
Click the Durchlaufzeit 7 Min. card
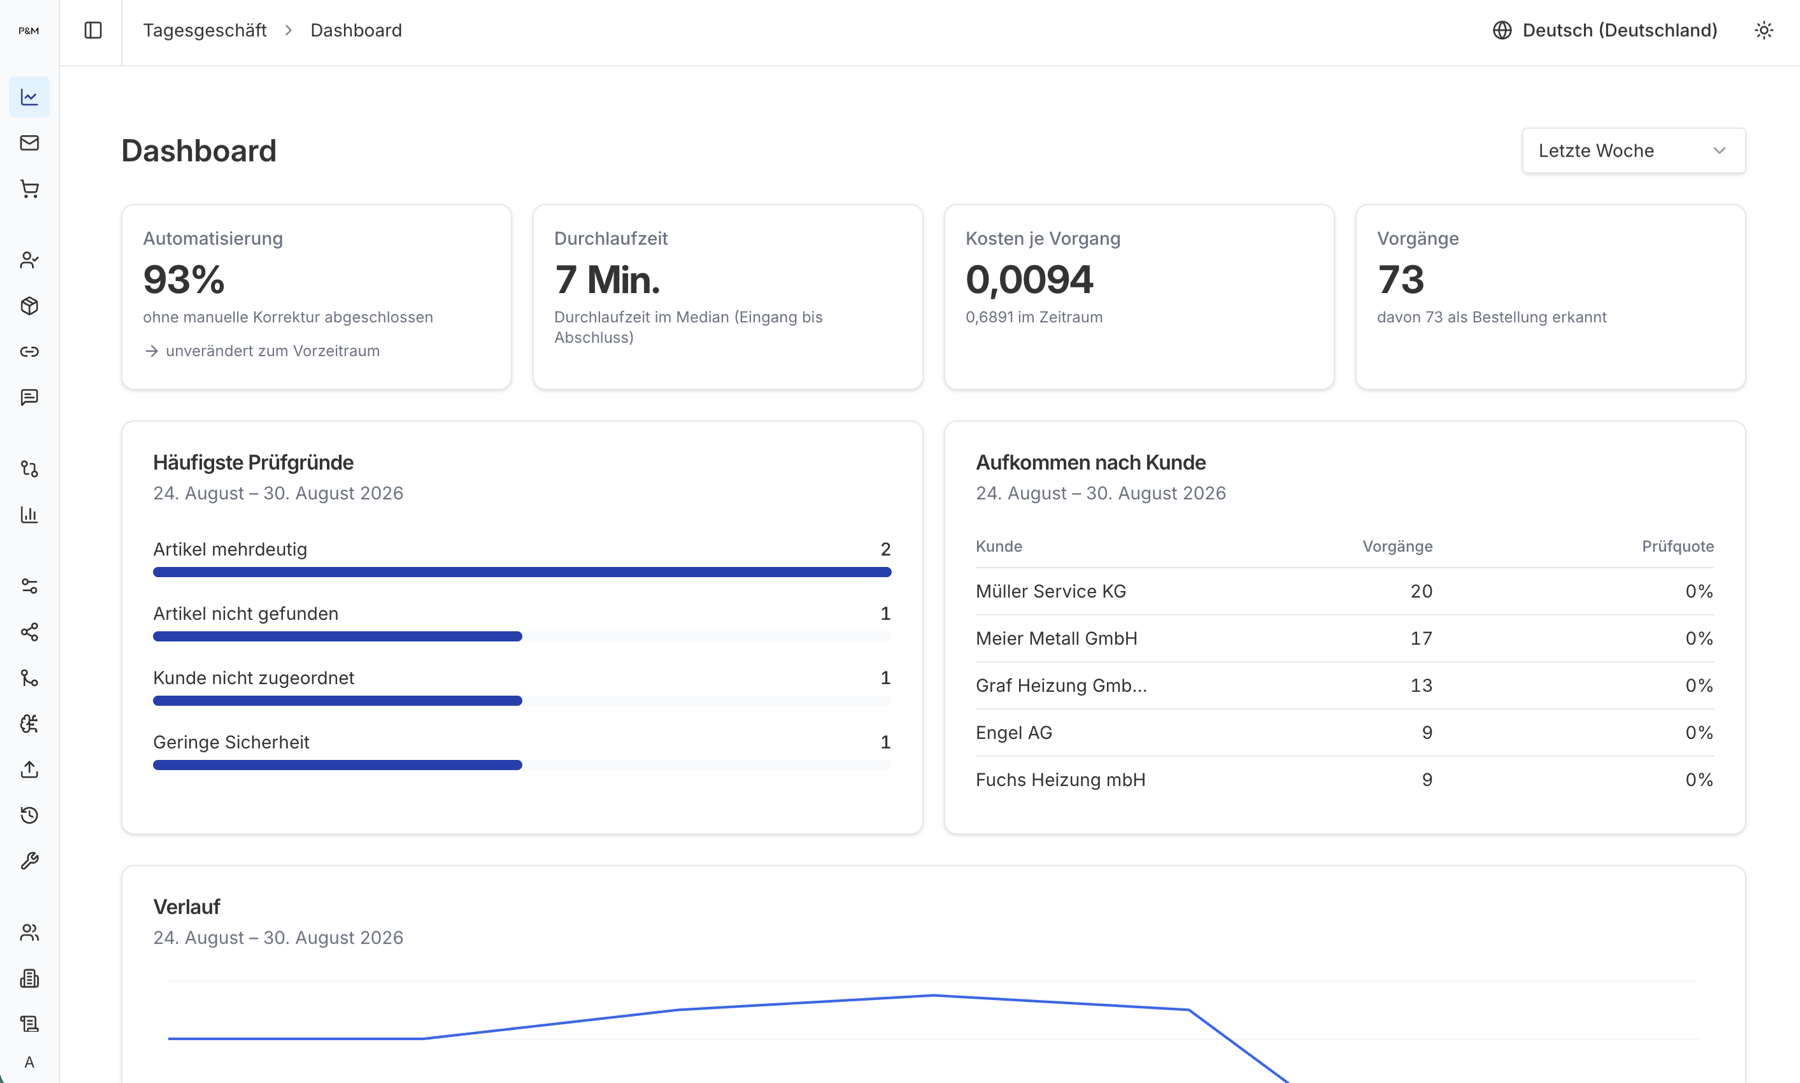[727, 297]
